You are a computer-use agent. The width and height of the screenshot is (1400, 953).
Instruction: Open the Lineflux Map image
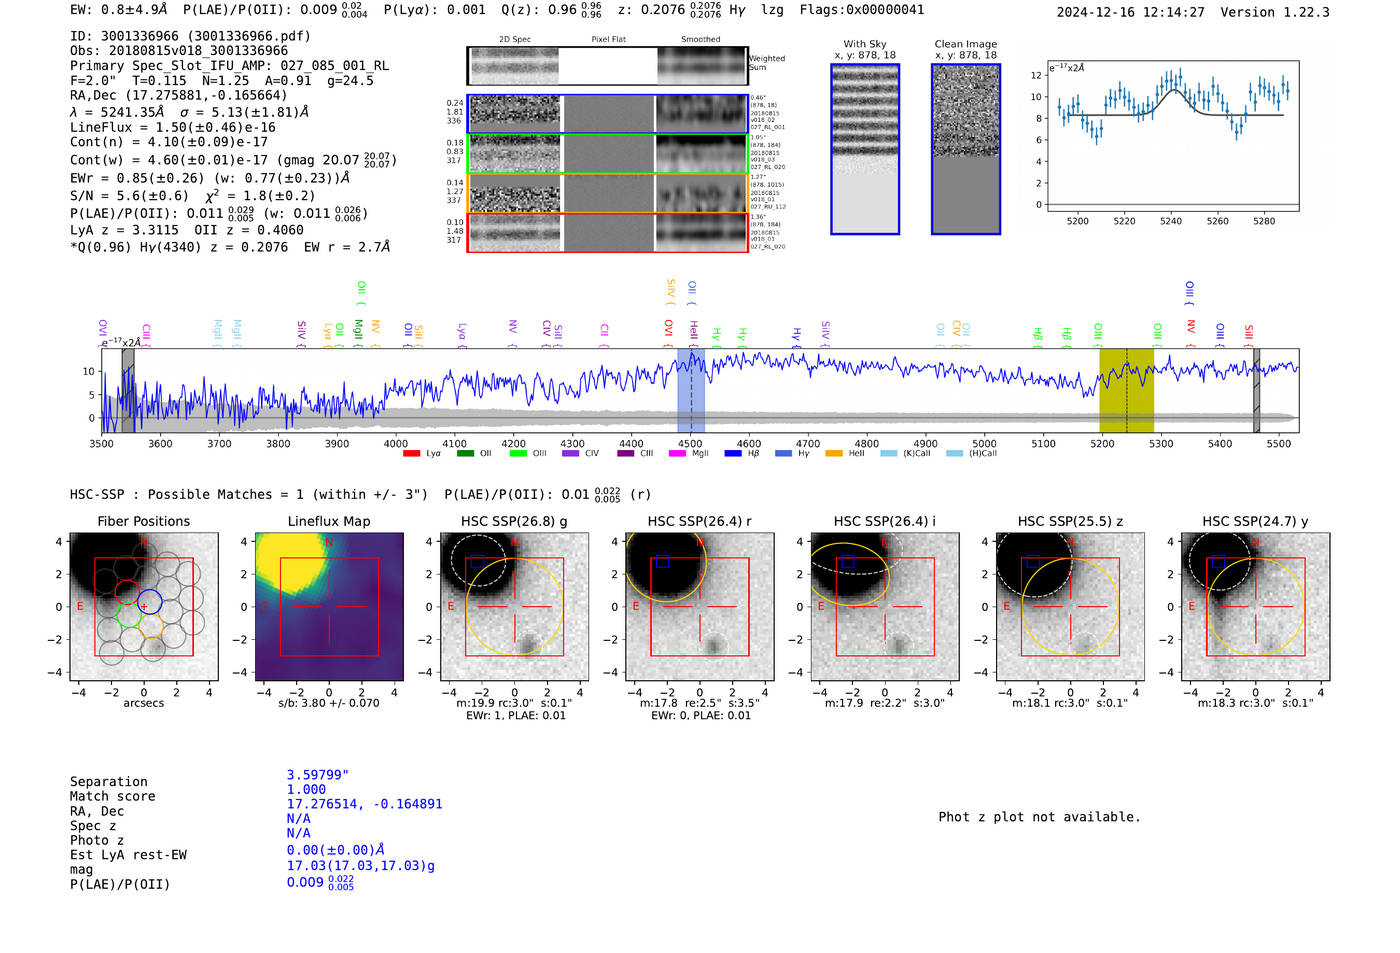click(x=329, y=607)
